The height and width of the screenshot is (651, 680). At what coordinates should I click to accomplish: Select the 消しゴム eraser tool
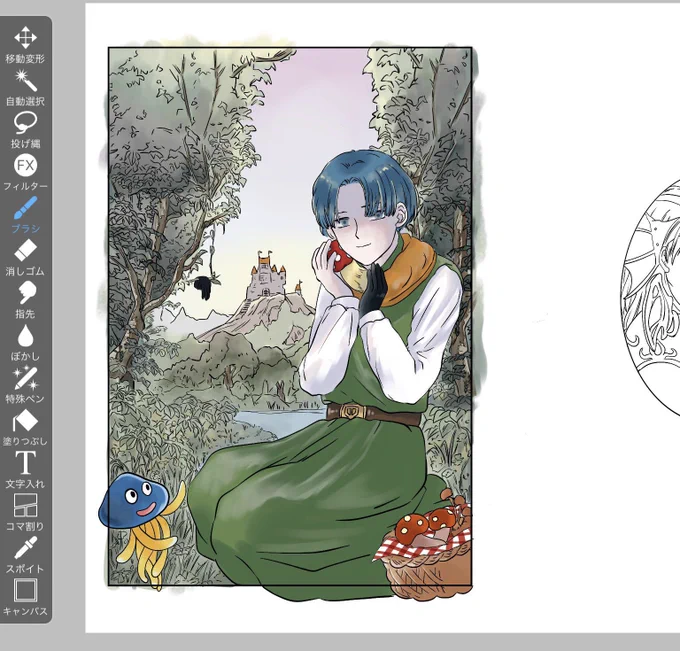click(x=25, y=257)
